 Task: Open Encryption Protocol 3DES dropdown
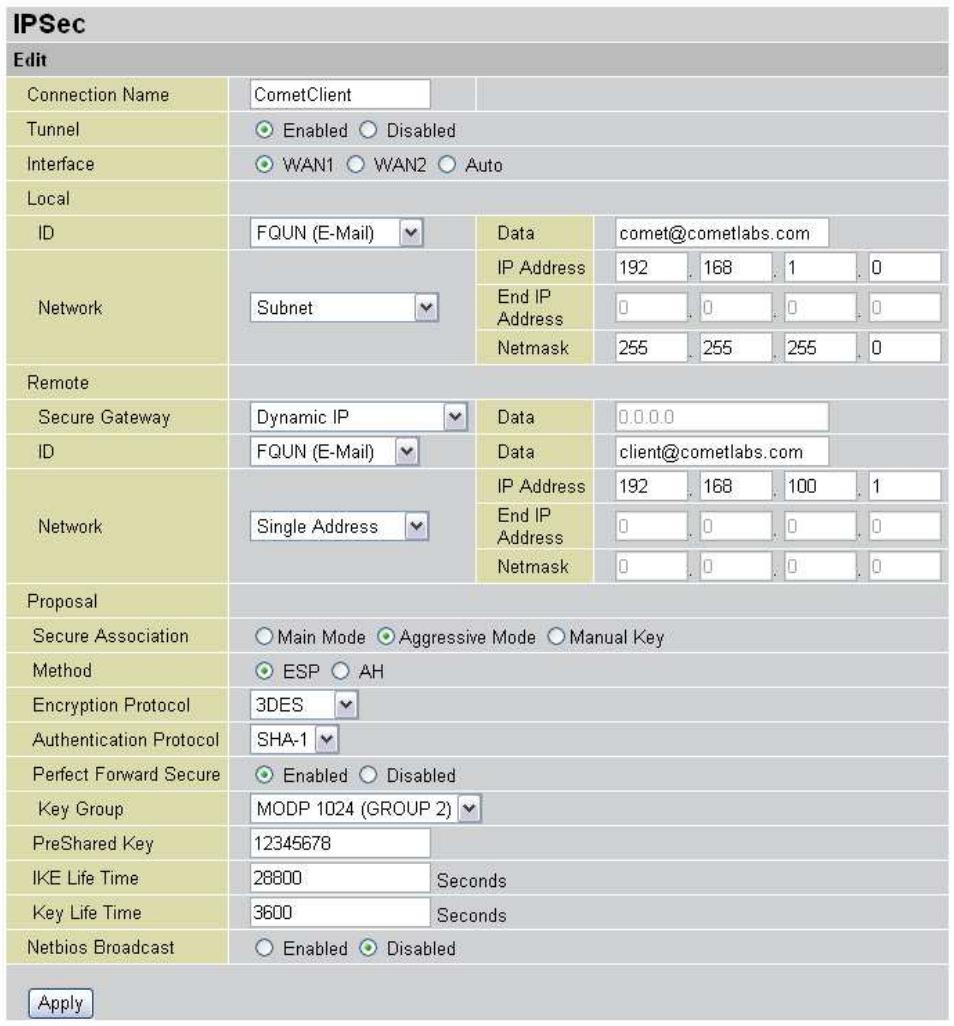point(304,705)
